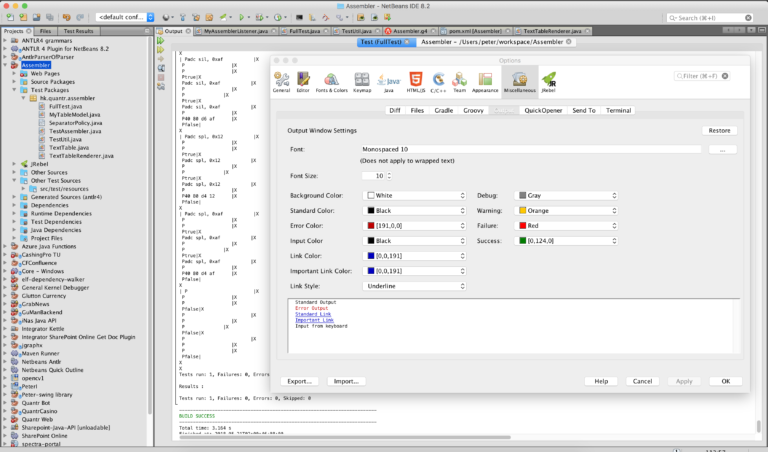
Task: Click Profile Project toolbar icon
Action: [278, 17]
